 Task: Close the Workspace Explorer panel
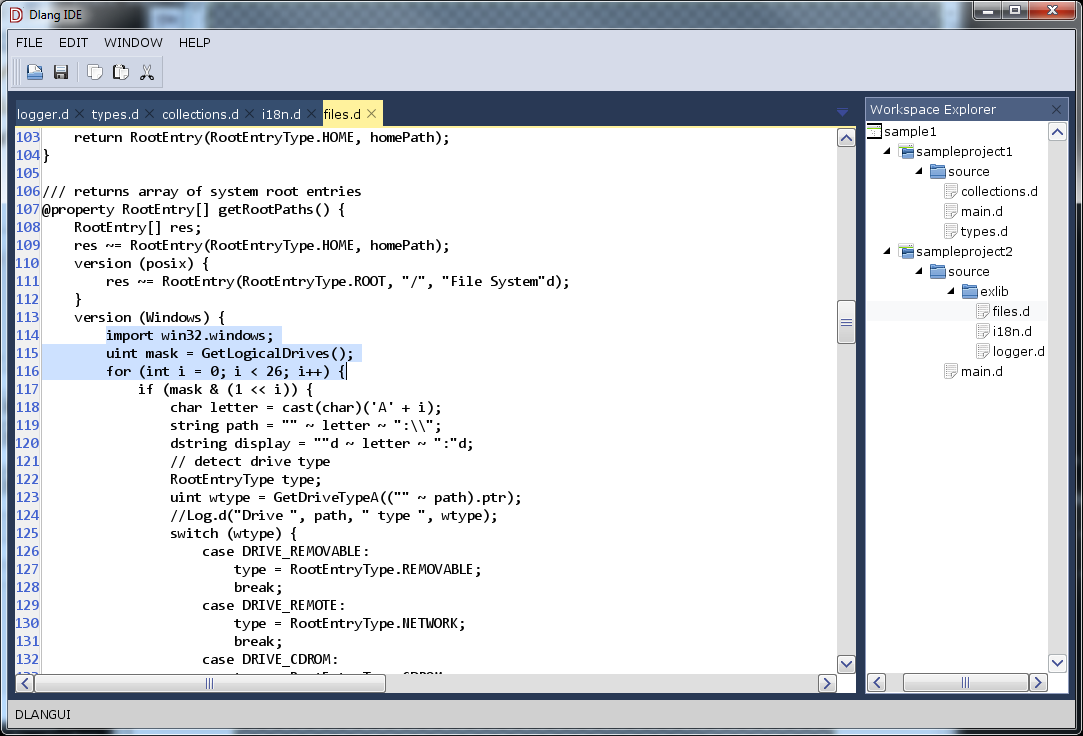[1057, 109]
